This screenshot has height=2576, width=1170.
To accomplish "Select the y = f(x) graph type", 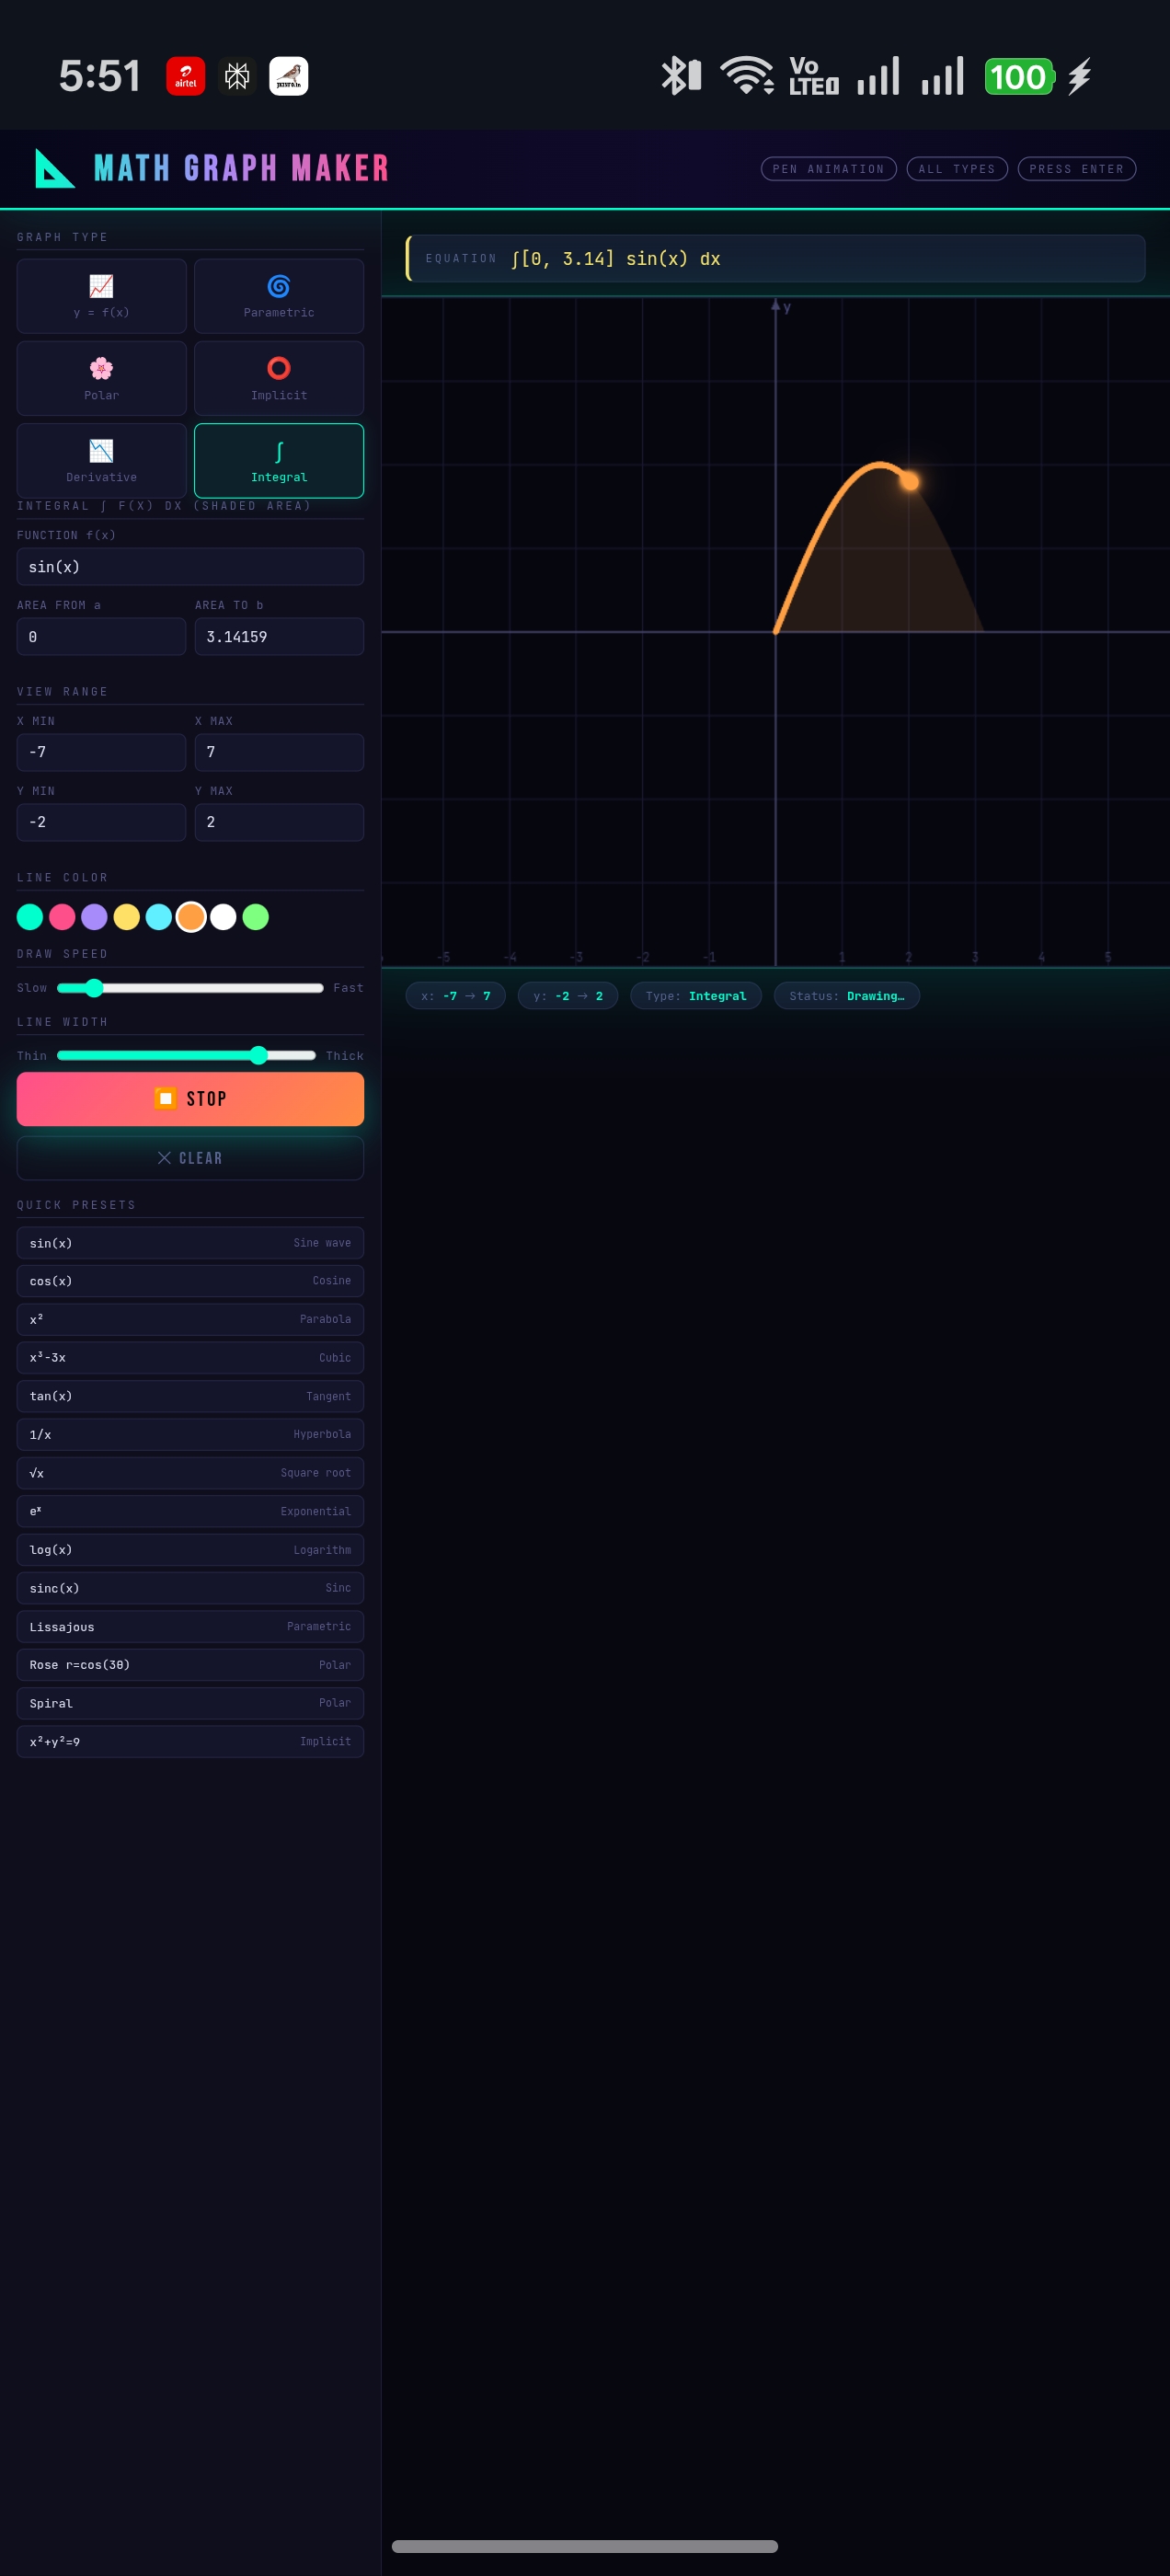I will pos(101,296).
